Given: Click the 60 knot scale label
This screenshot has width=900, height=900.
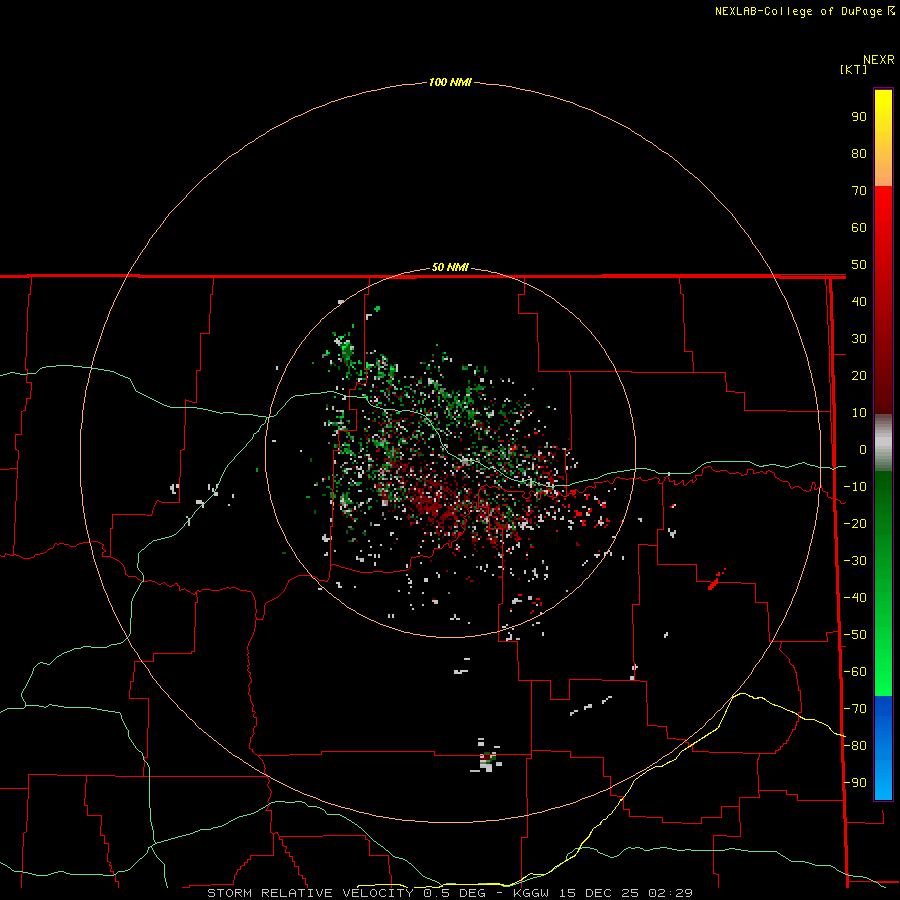Looking at the screenshot, I should tap(859, 228).
